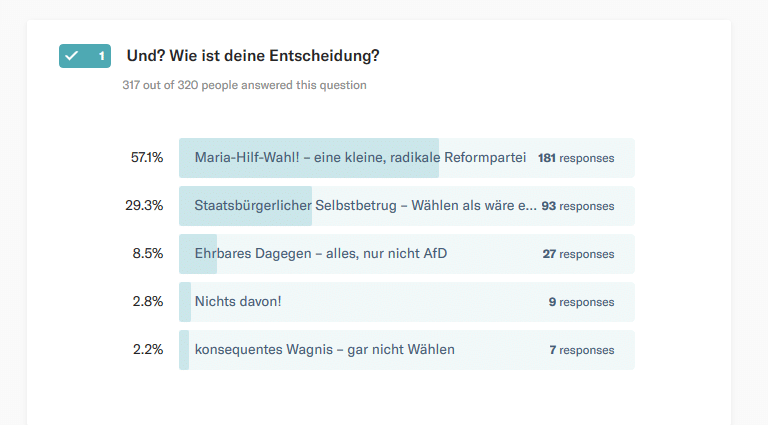The image size is (768, 425).
Task: Open the '7 responses' count
Action: (581, 350)
